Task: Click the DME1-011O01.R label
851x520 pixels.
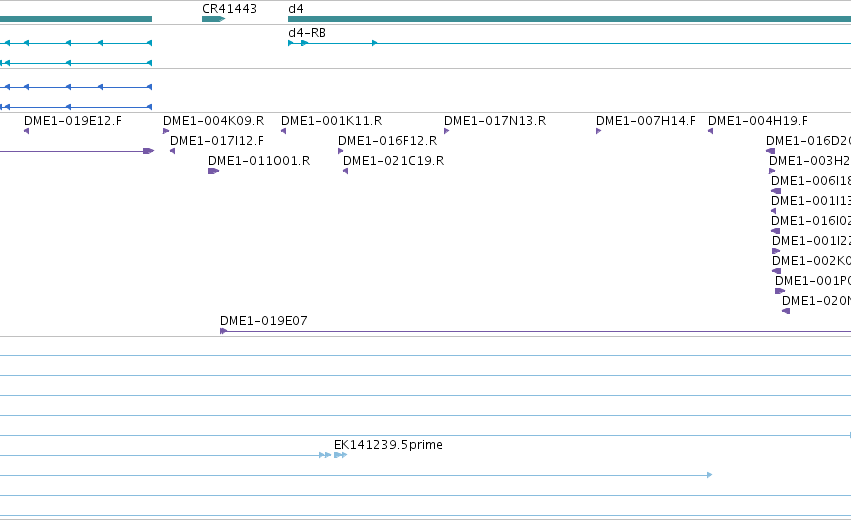Action: (x=259, y=161)
